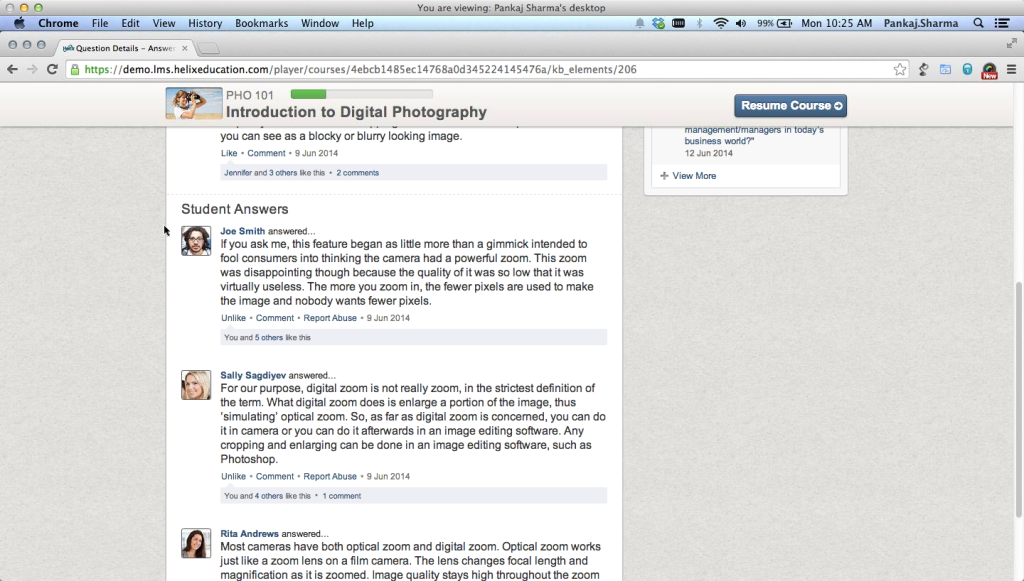This screenshot has width=1024, height=581.
Task: Open the Chrome hamburger menu
Action: pos(1012,69)
